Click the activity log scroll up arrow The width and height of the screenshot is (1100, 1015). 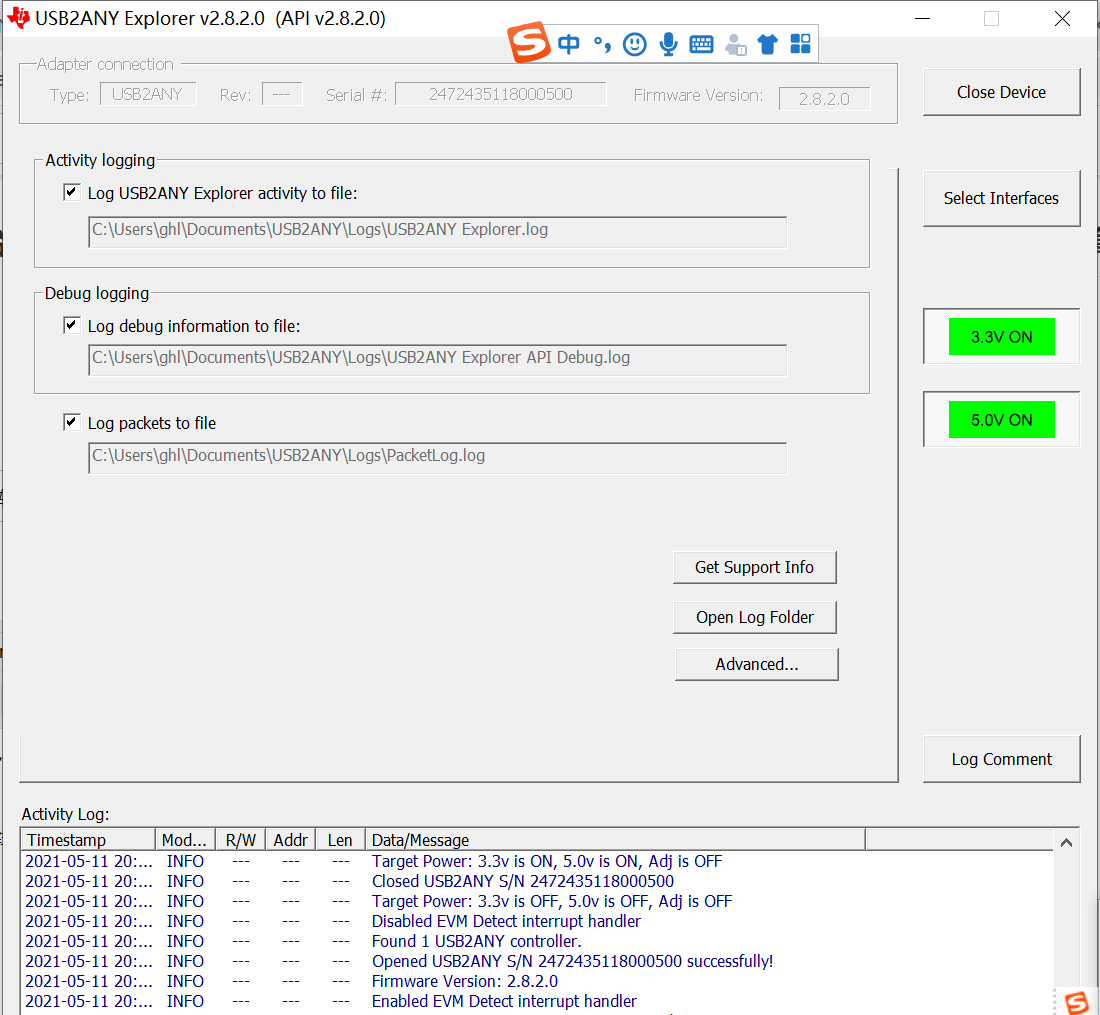(1066, 842)
